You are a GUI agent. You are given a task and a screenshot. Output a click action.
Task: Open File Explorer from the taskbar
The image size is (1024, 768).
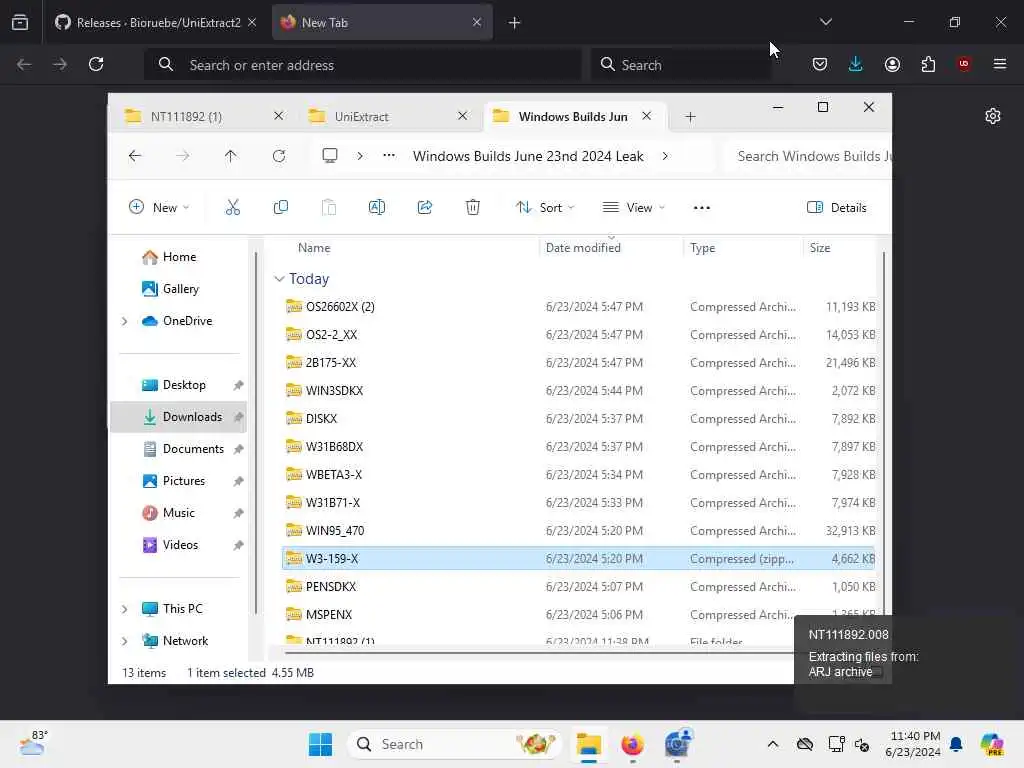pos(588,744)
